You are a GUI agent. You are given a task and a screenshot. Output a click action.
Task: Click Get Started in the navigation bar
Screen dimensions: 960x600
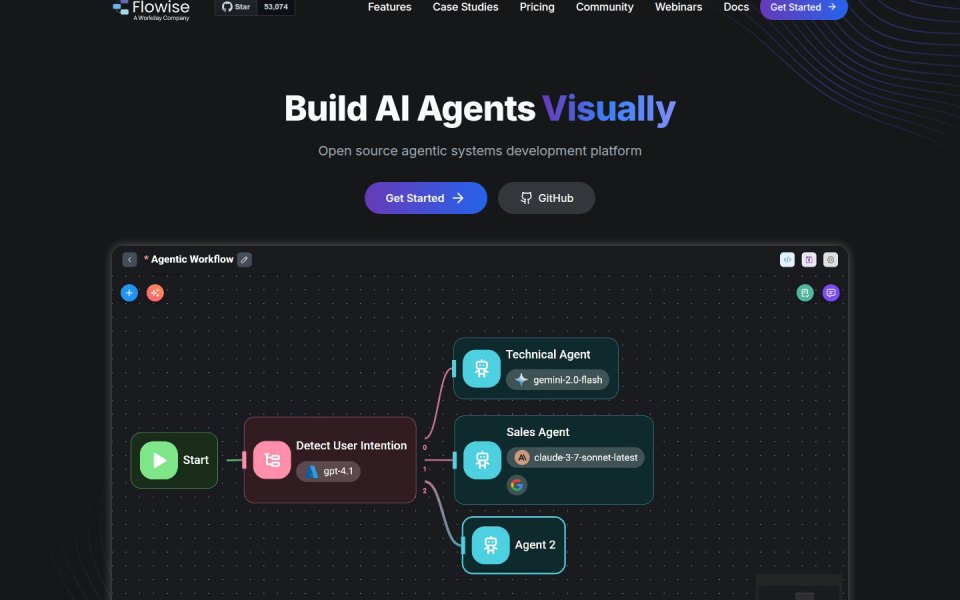pyautogui.click(x=803, y=7)
